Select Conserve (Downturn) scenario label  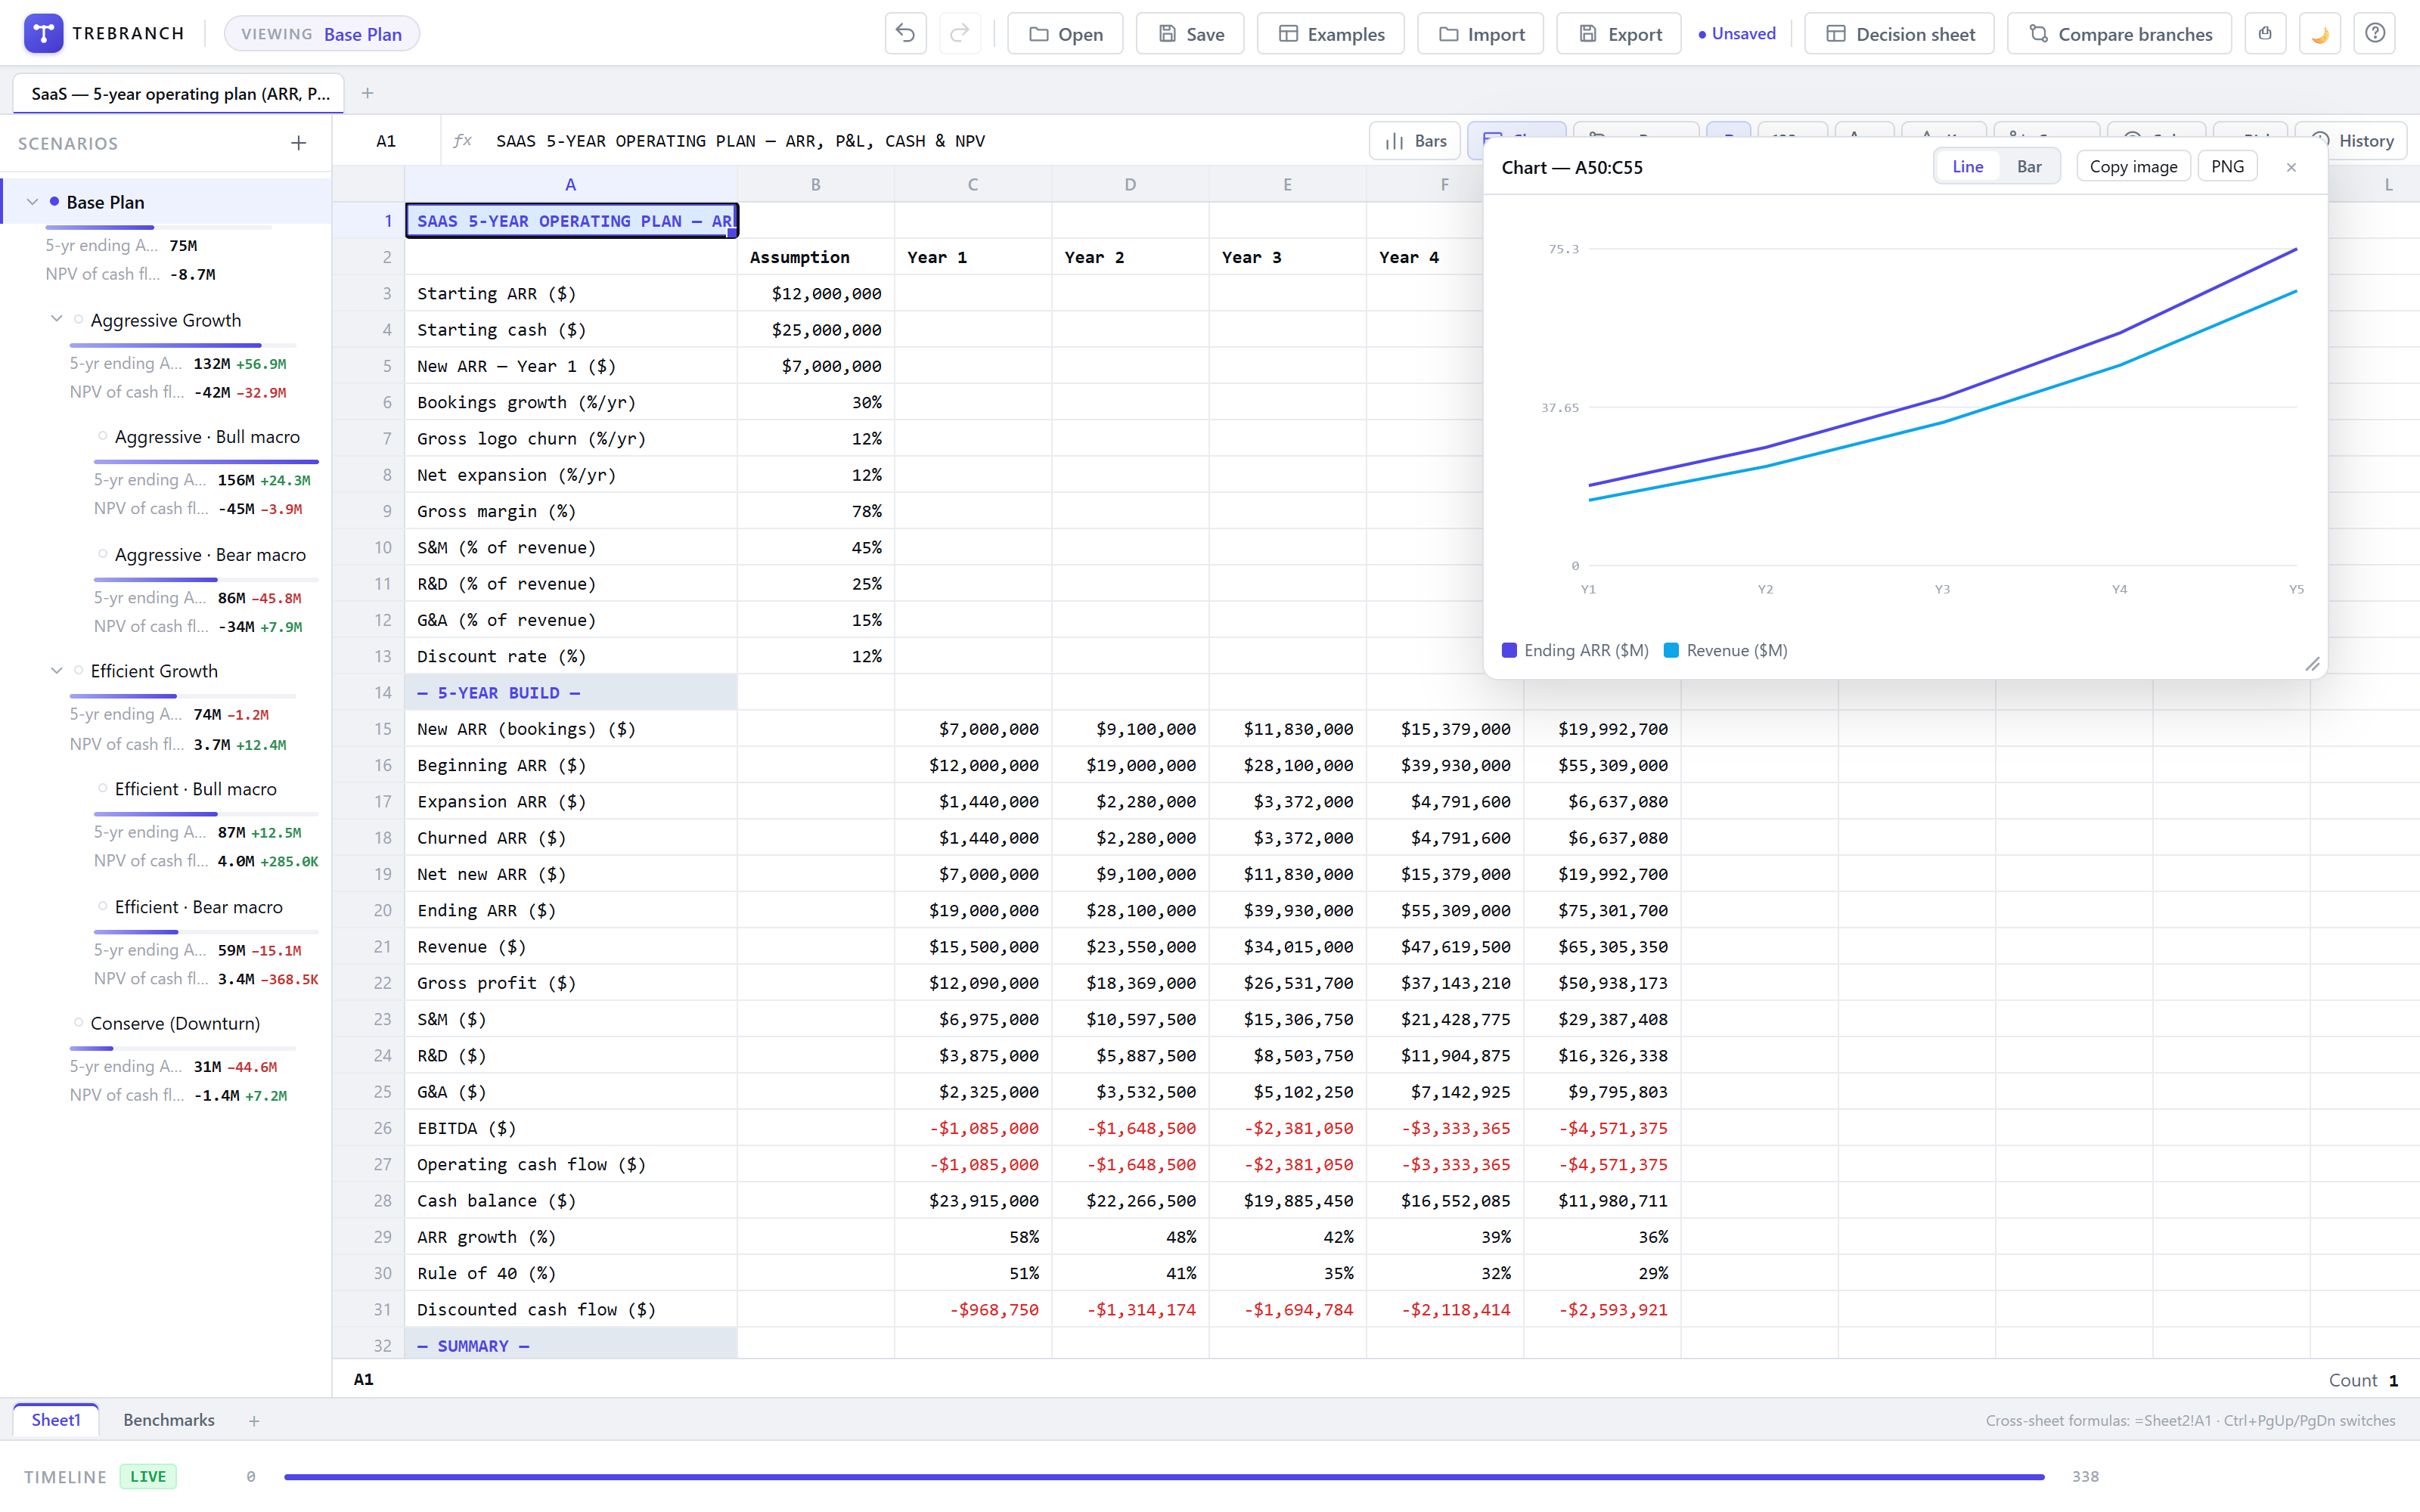pyautogui.click(x=175, y=1023)
